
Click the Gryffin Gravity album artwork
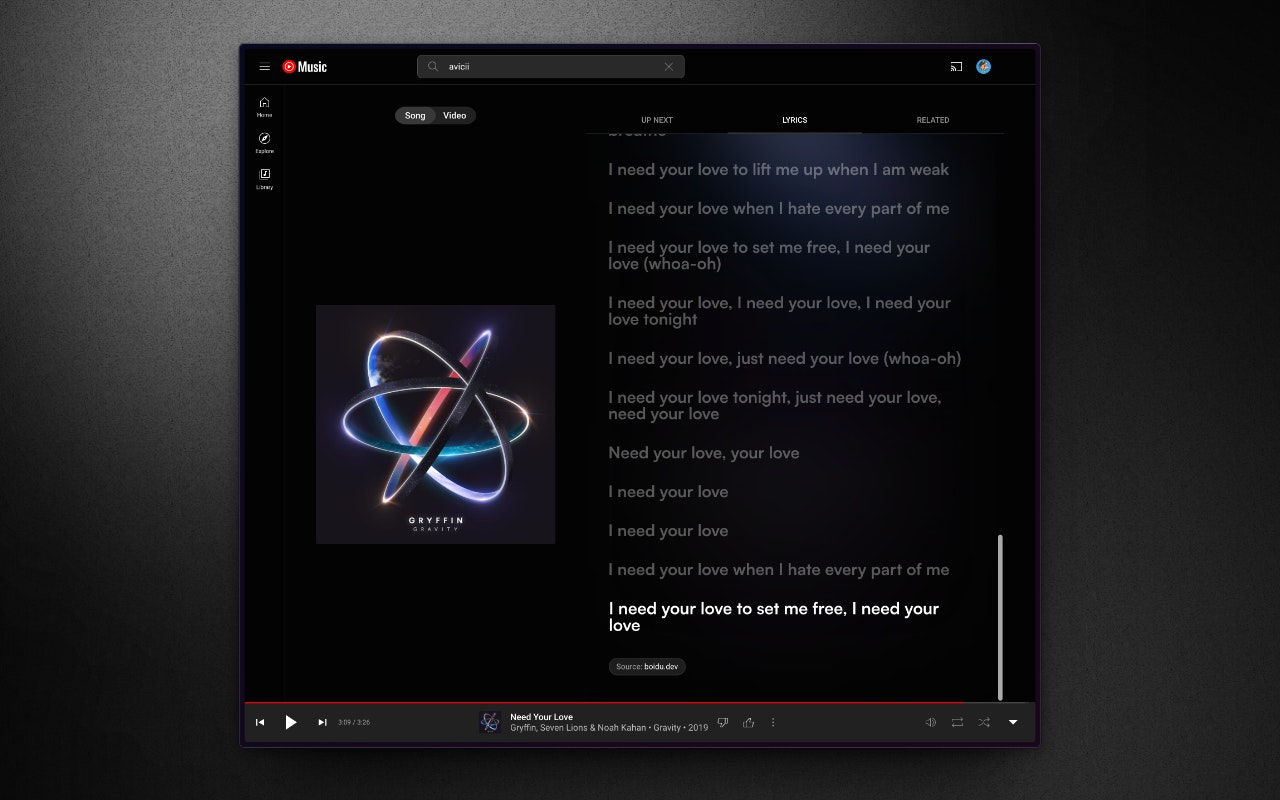click(x=436, y=424)
